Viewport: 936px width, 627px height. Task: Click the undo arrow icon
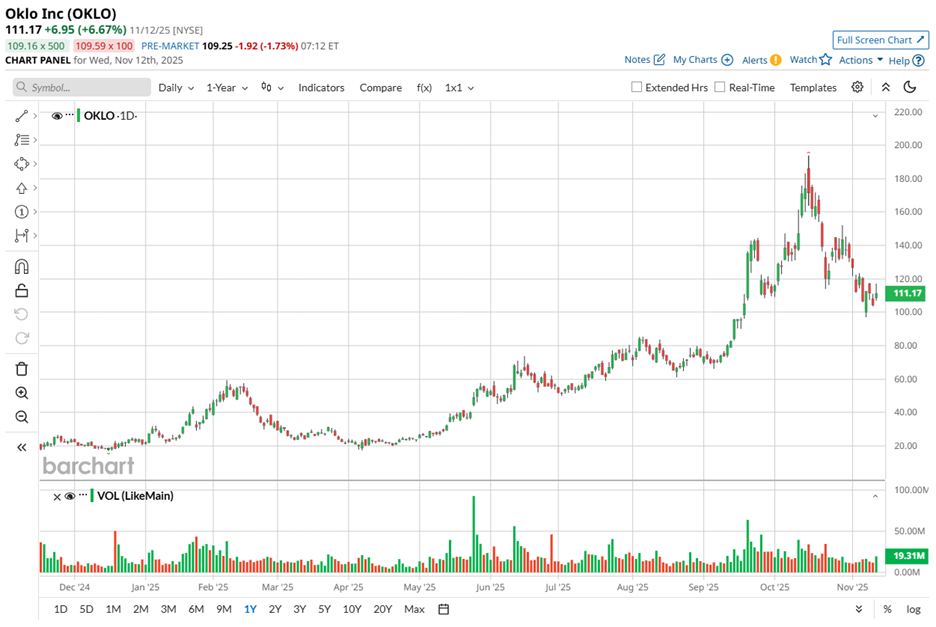tap(21, 314)
